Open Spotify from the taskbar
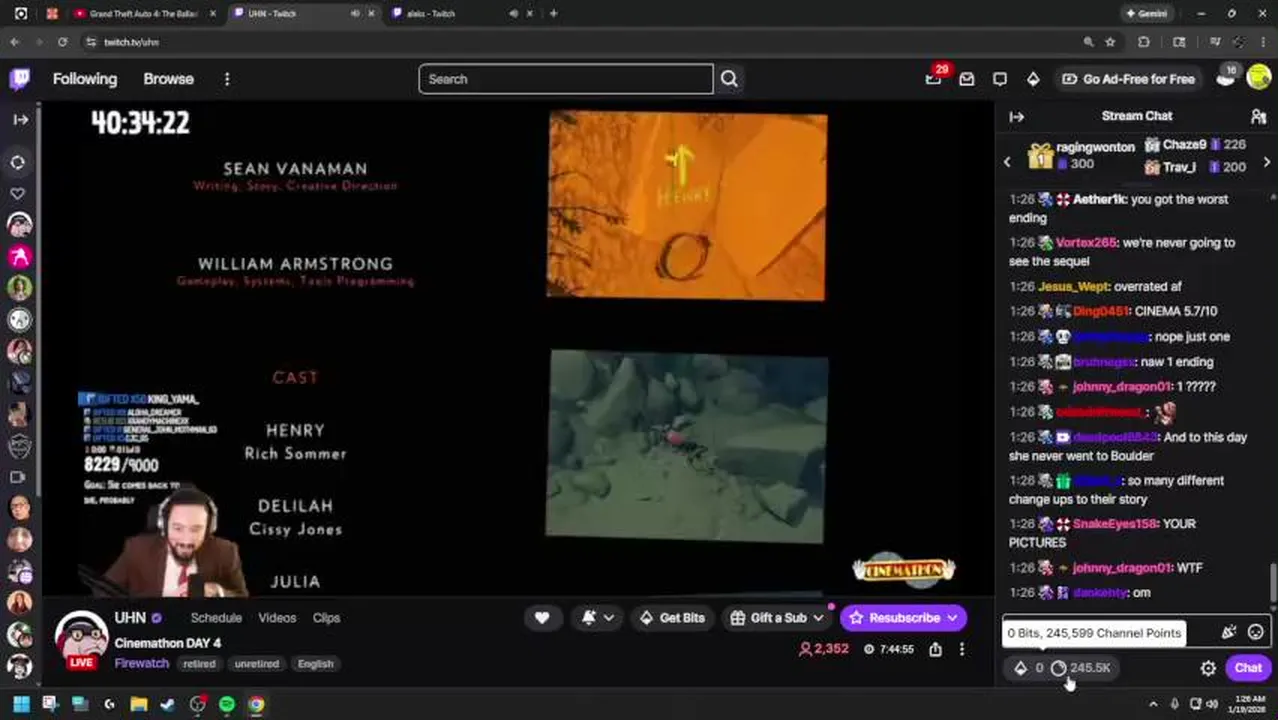 click(x=227, y=704)
